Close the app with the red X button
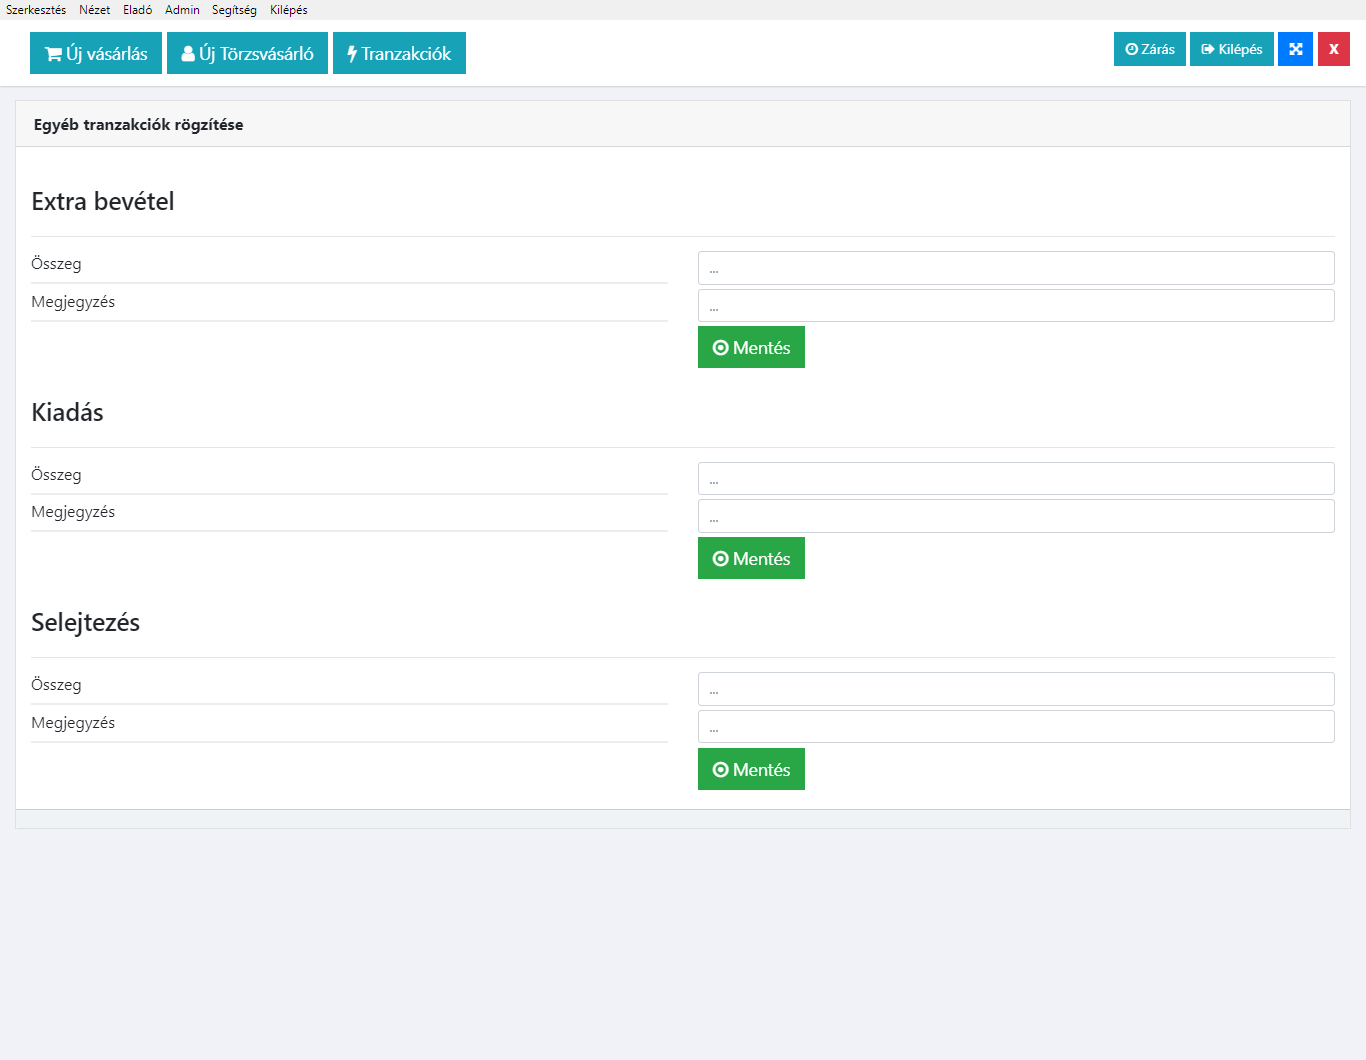Screen dimensions: 1366x1060 (x=1333, y=49)
